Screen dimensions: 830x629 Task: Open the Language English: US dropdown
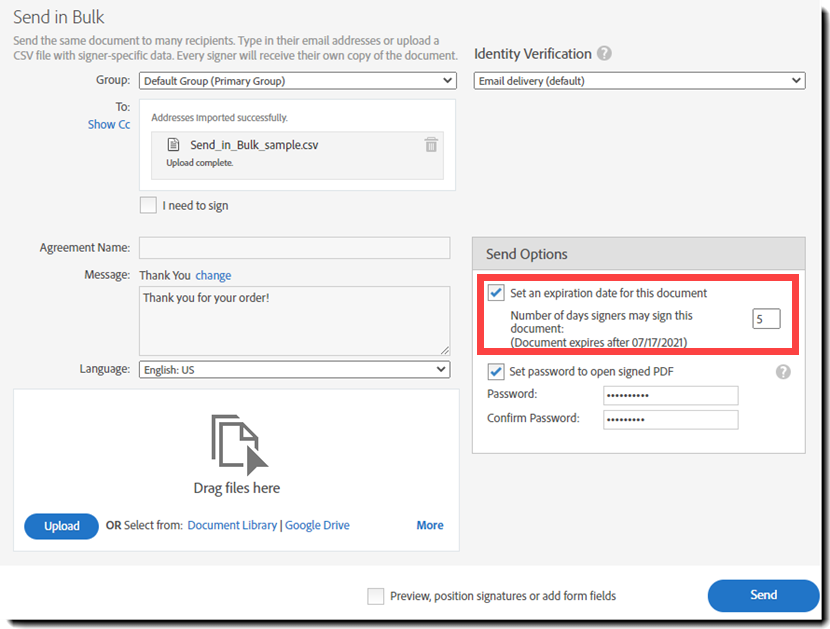click(294, 369)
